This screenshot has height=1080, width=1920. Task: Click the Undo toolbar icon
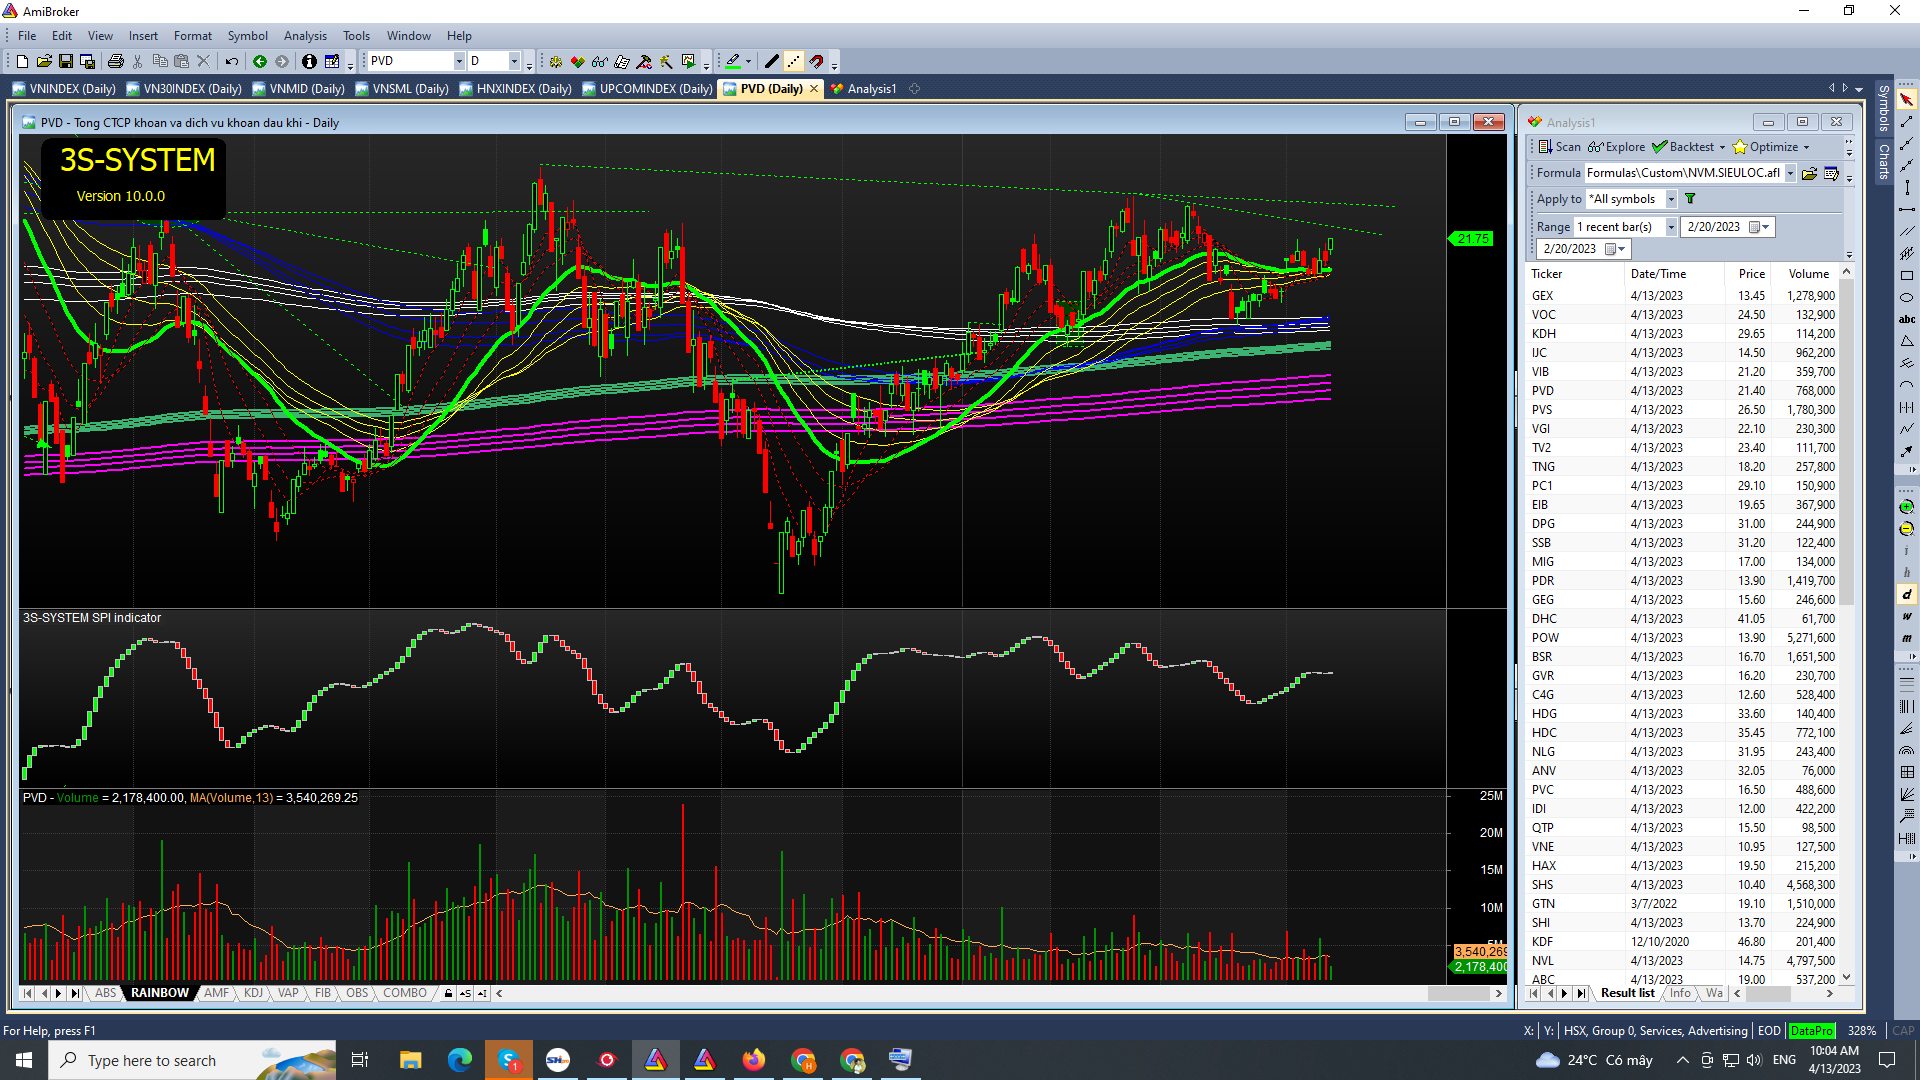click(x=232, y=62)
